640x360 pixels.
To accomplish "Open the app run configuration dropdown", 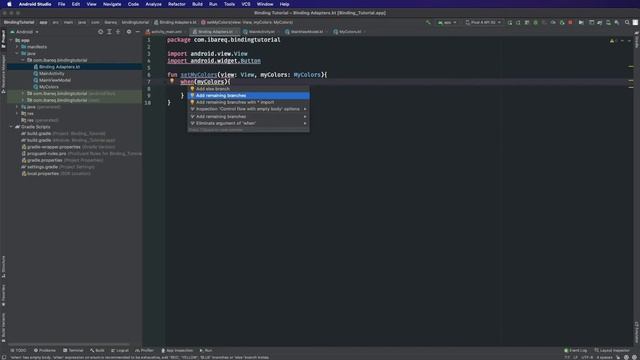I will (x=447, y=22).
